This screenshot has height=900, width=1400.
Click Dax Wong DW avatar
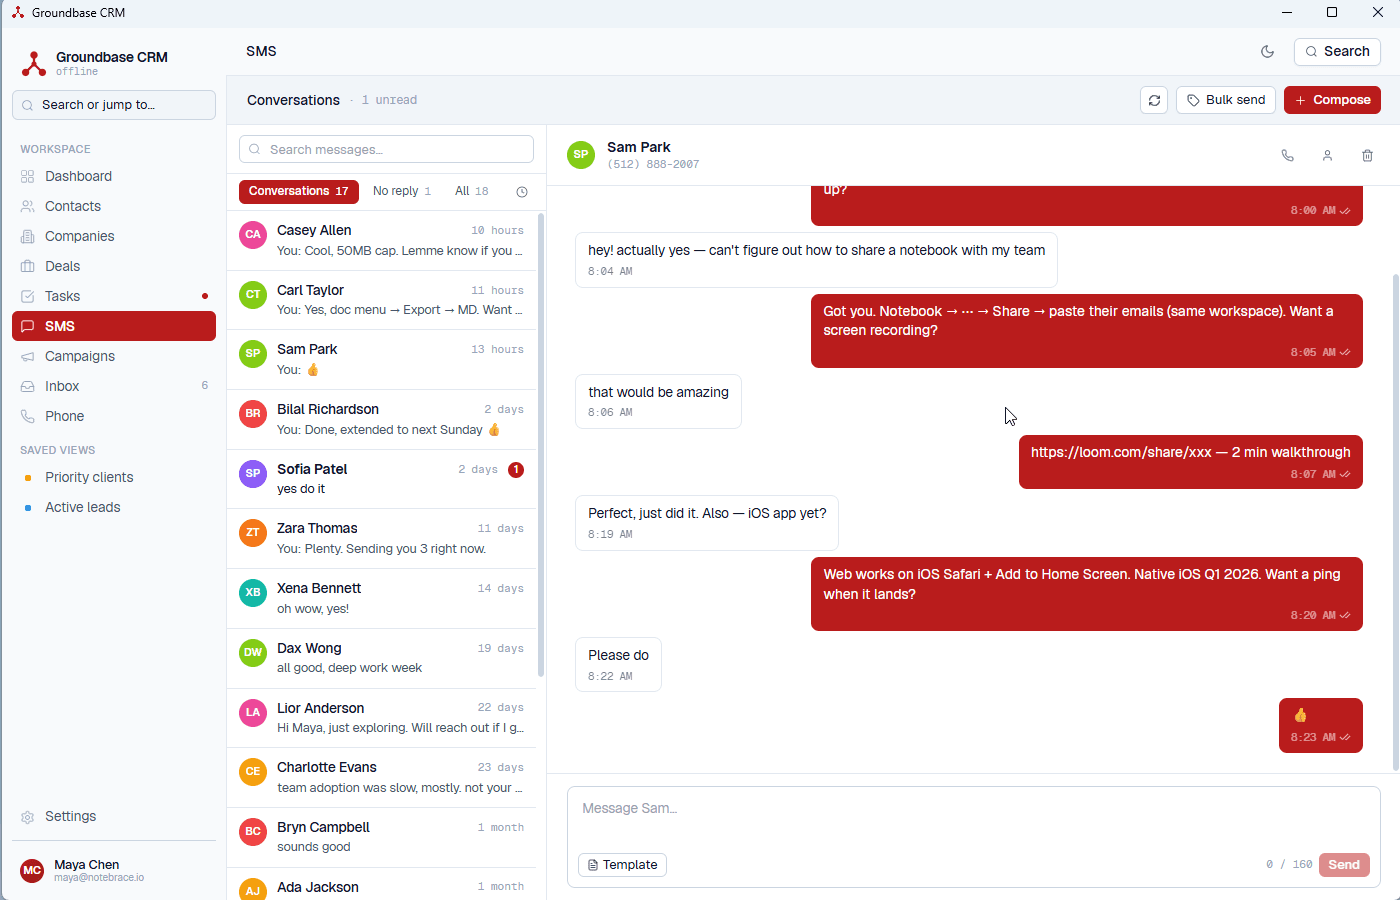click(x=253, y=653)
